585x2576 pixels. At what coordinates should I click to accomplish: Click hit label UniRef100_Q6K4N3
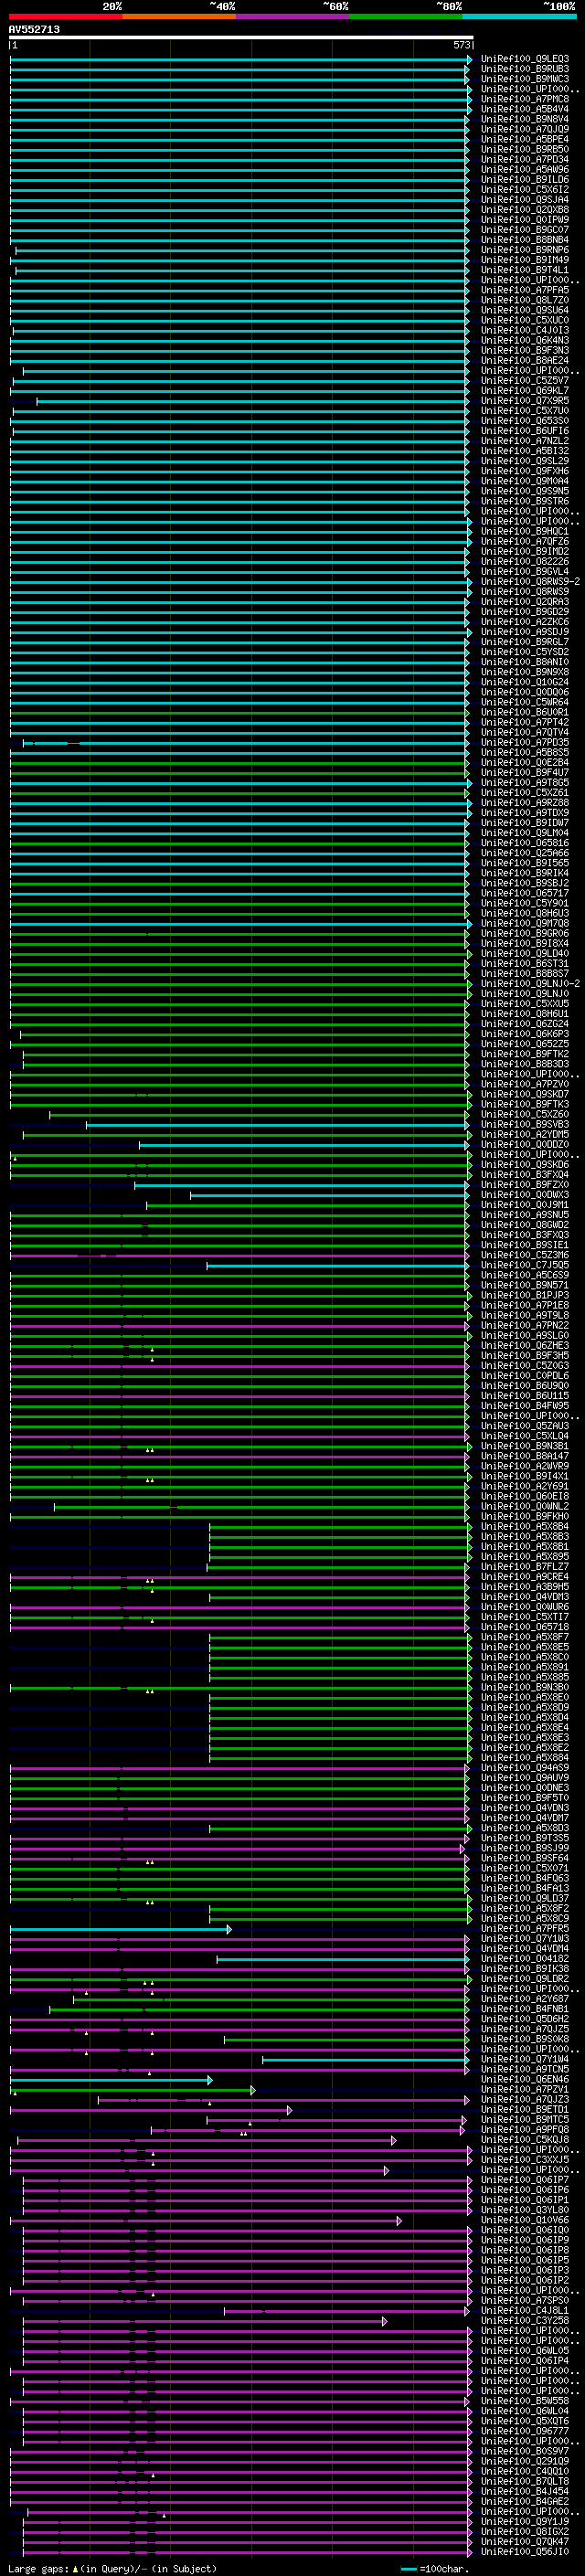[525, 340]
